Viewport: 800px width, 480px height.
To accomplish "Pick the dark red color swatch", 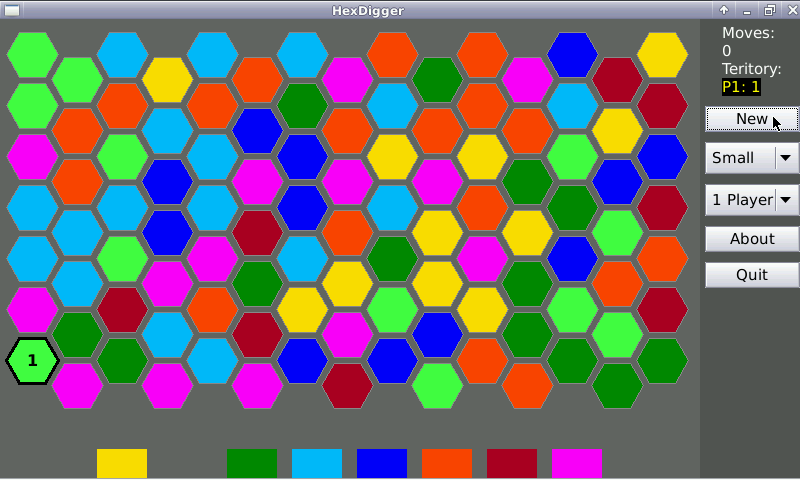I will [512, 464].
